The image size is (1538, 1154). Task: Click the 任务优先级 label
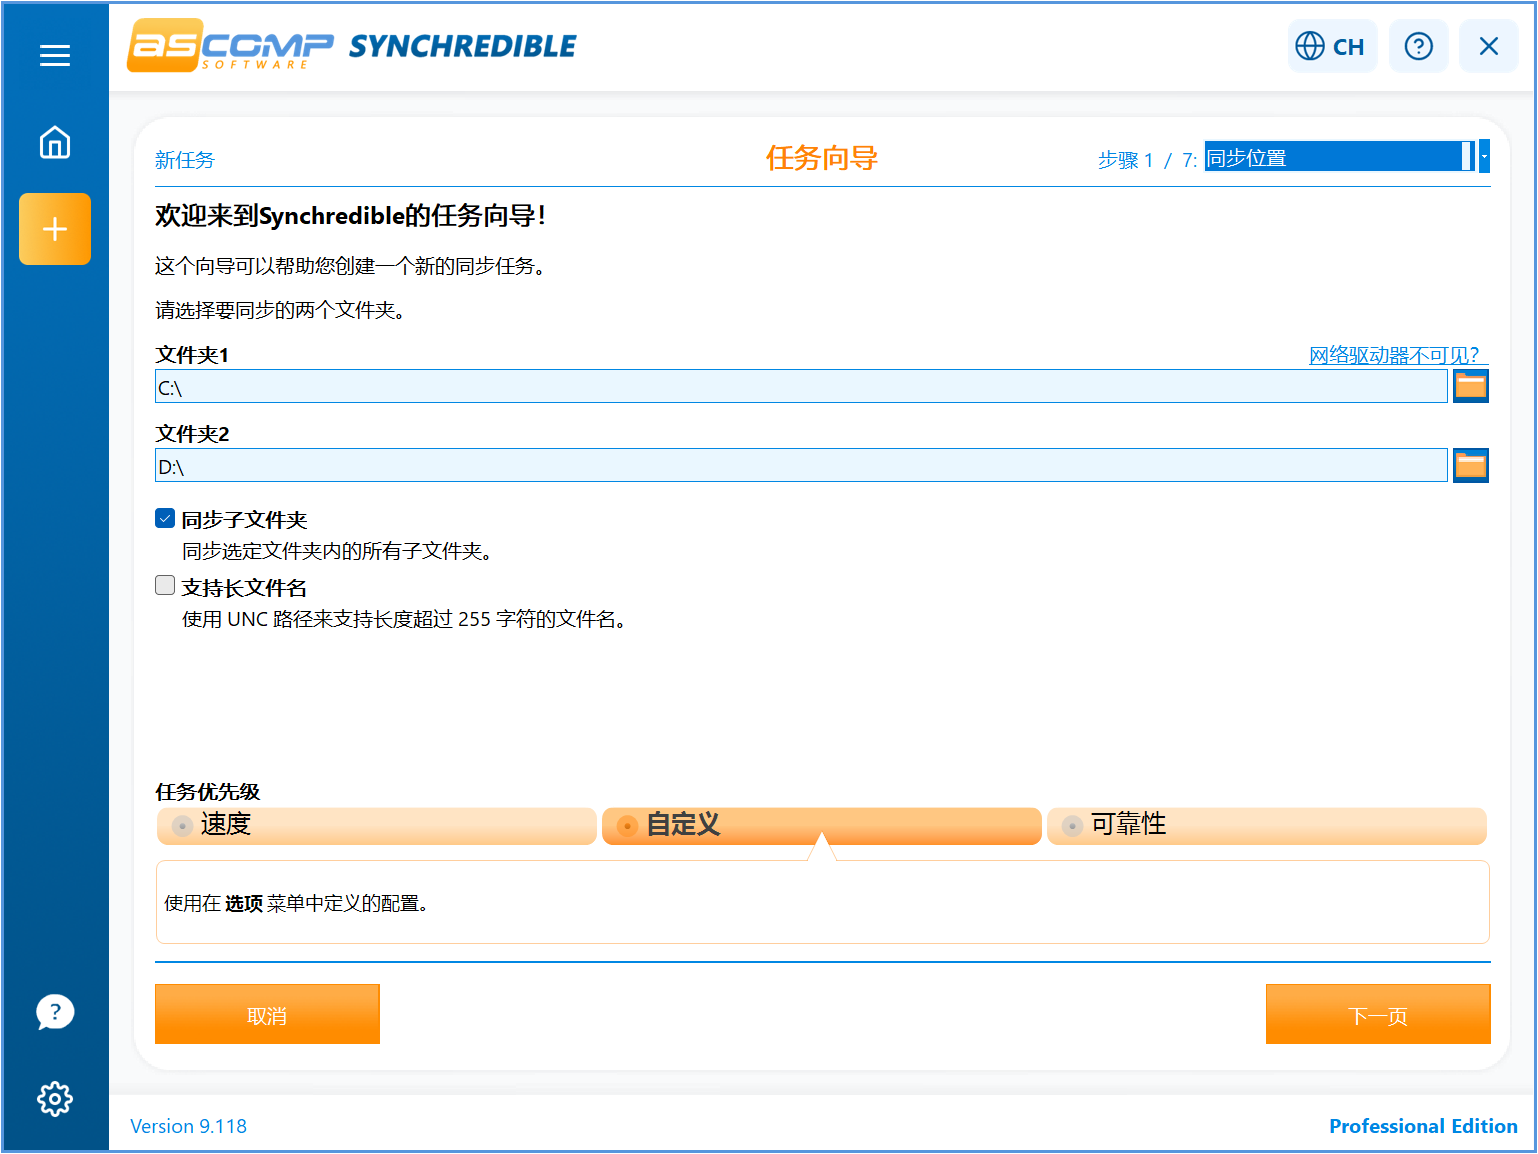[x=208, y=792]
